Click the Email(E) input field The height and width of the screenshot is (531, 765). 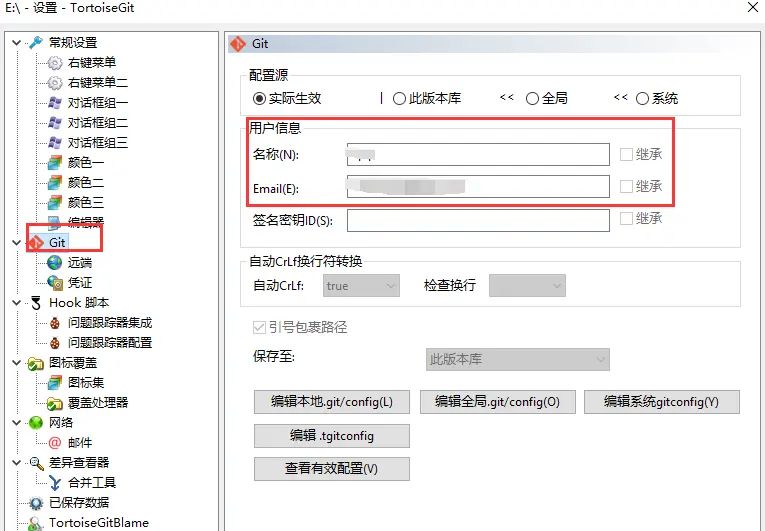(478, 186)
